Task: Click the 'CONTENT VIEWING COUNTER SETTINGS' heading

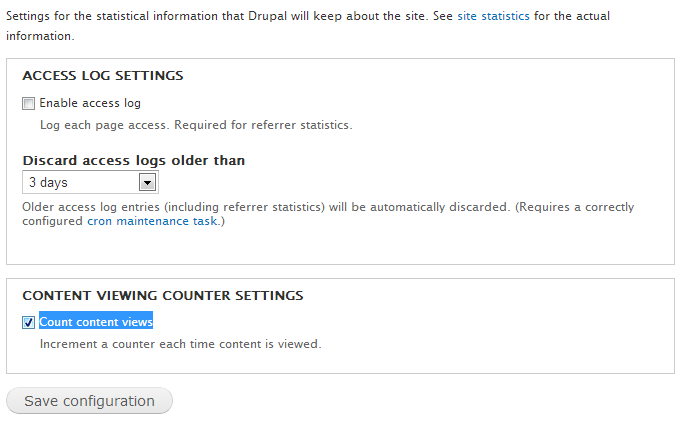Action: click(163, 295)
